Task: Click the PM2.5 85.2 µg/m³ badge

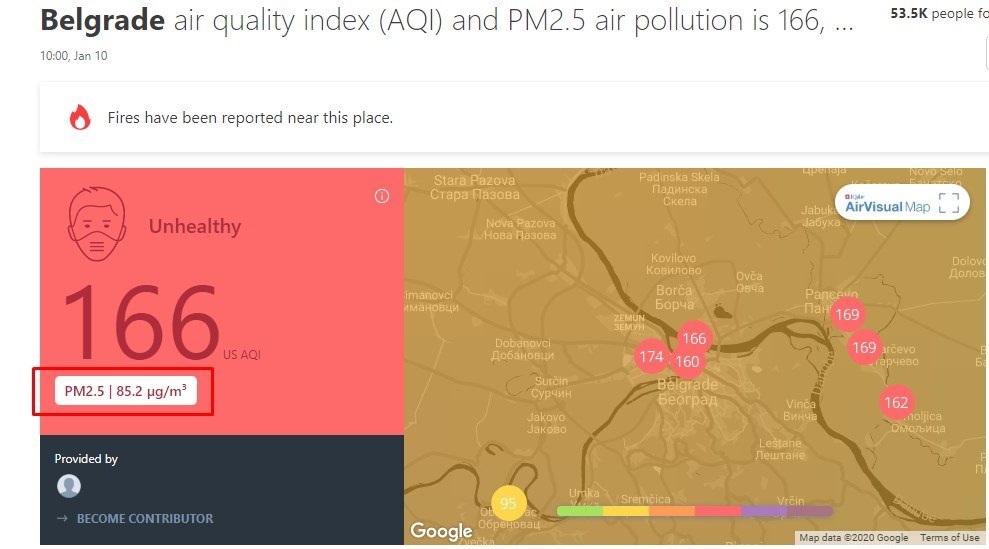Action: click(x=126, y=391)
